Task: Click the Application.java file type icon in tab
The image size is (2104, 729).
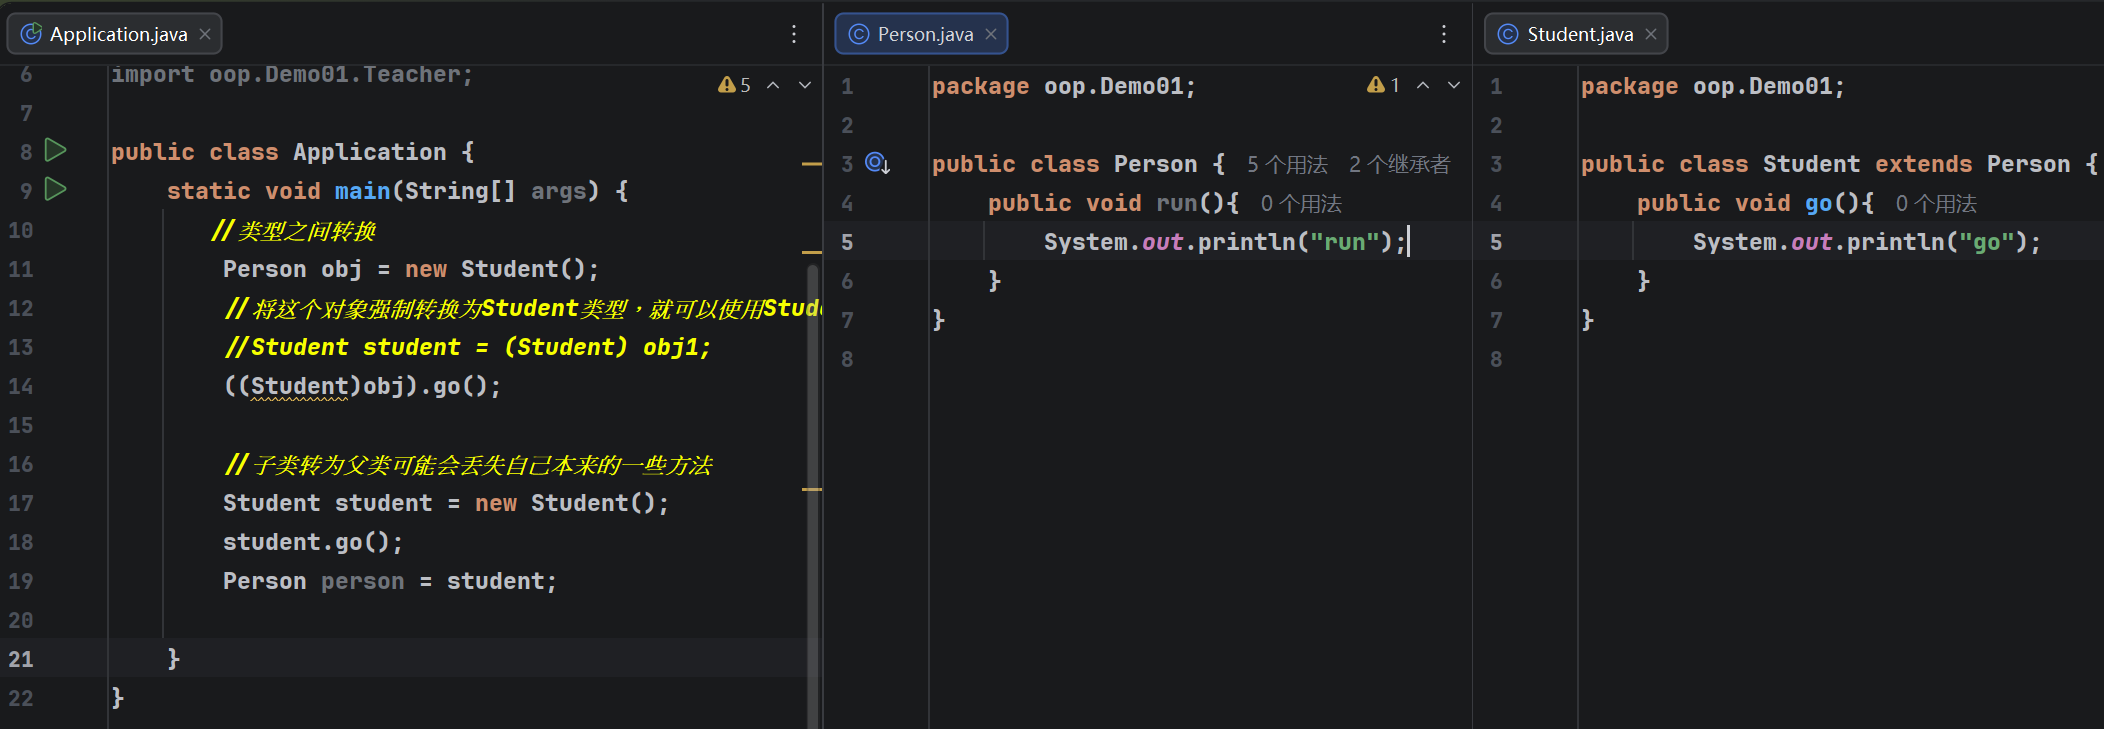Action: 31,34
